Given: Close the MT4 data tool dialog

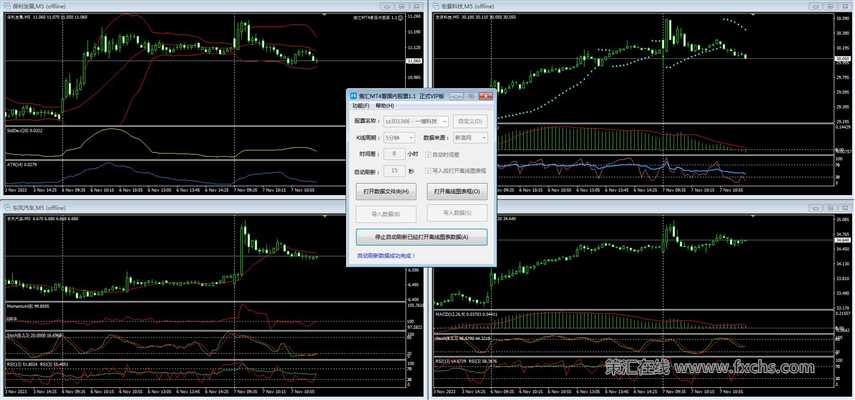Looking at the screenshot, I should click(x=485, y=96).
